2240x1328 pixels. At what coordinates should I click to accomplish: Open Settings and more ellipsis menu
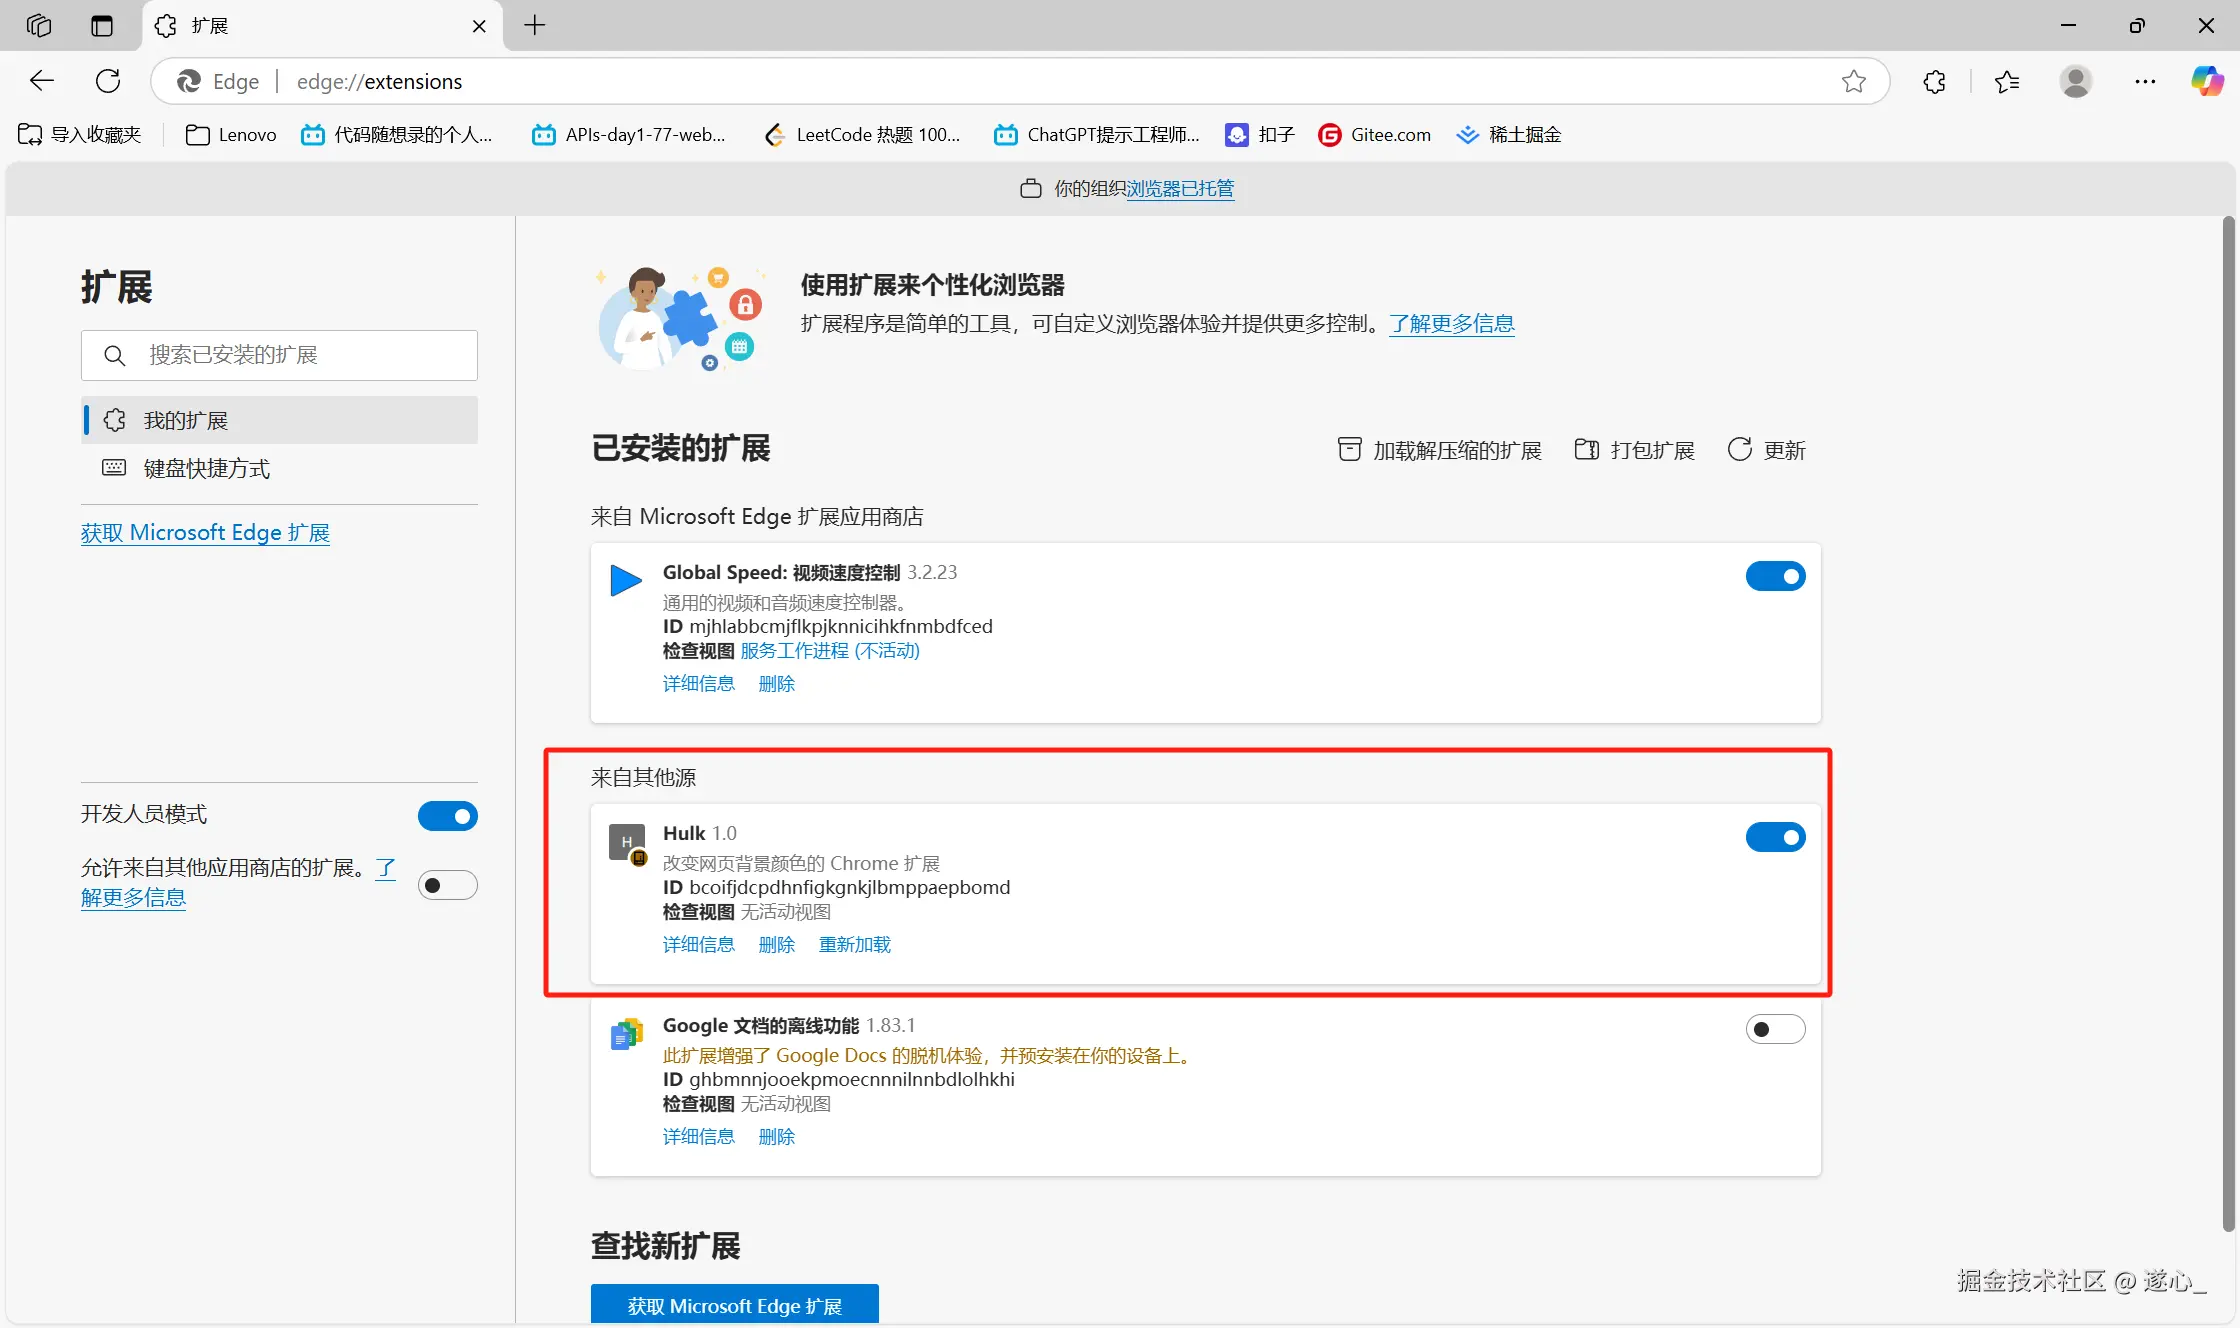click(x=2145, y=81)
